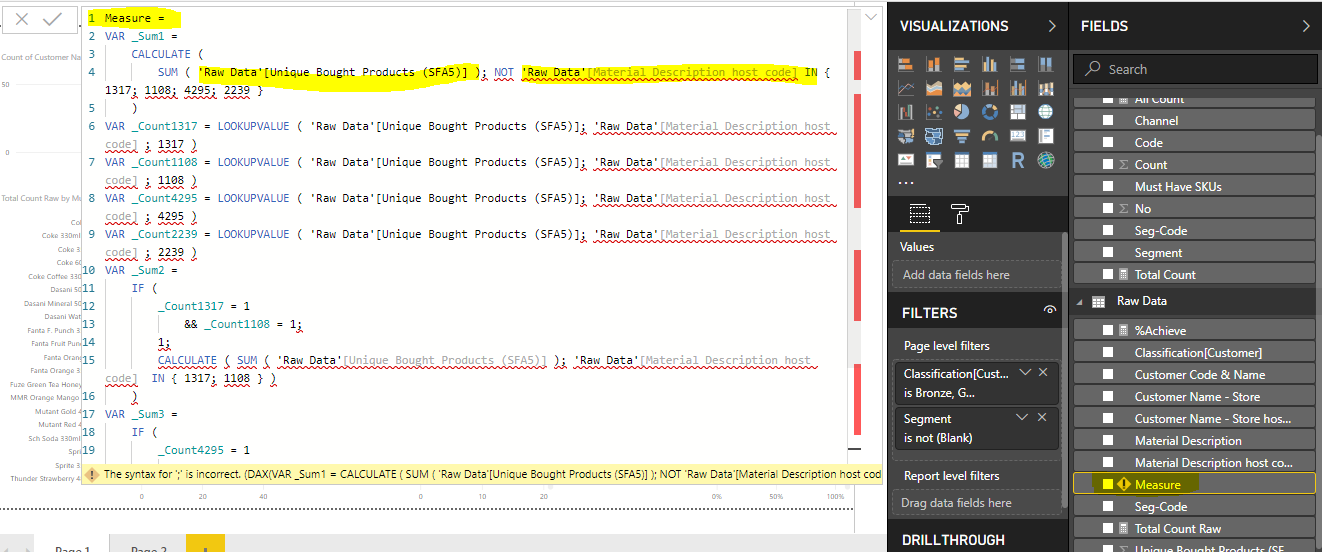Tick the Channel field checkbox

pyautogui.click(x=1107, y=120)
